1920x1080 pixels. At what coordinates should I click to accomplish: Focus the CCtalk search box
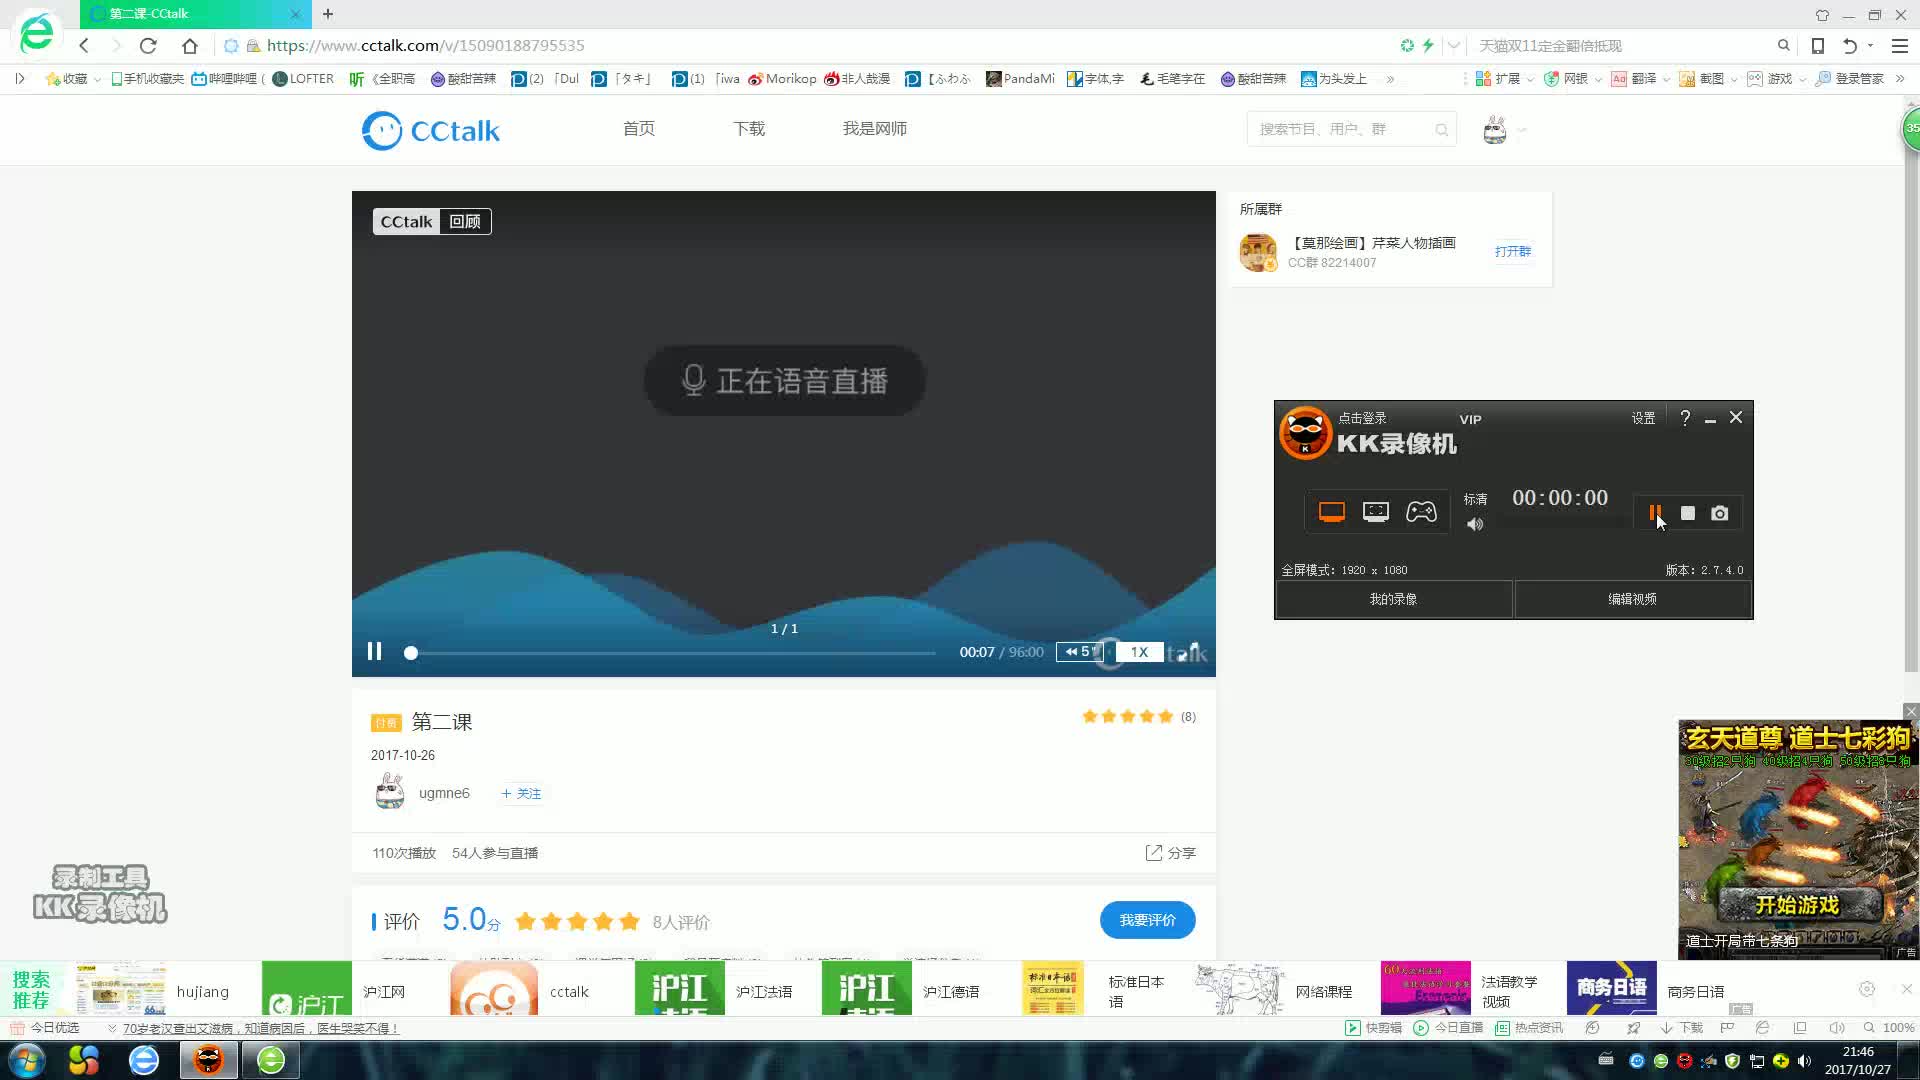(1340, 129)
